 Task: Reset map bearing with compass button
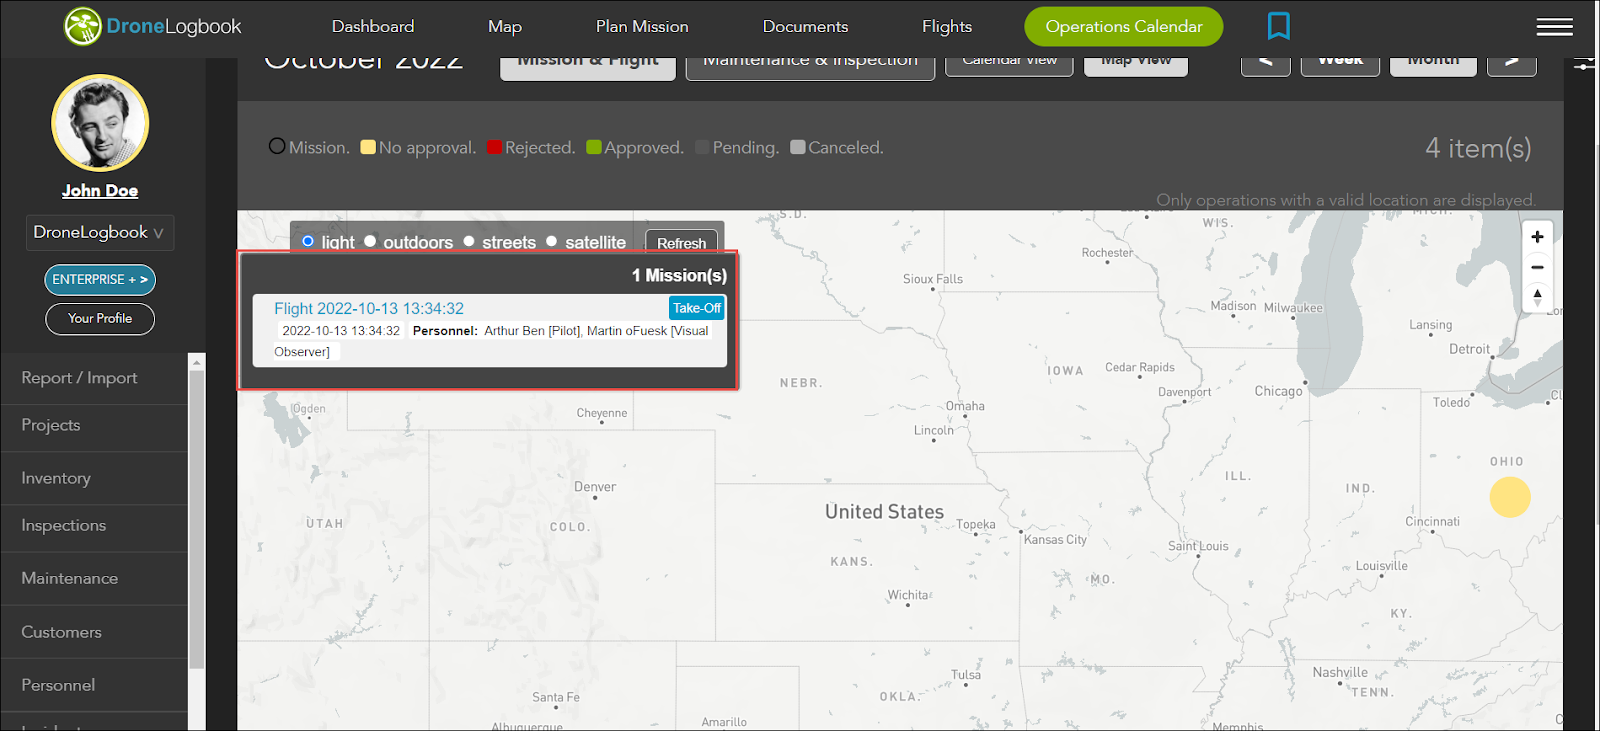click(x=1537, y=297)
